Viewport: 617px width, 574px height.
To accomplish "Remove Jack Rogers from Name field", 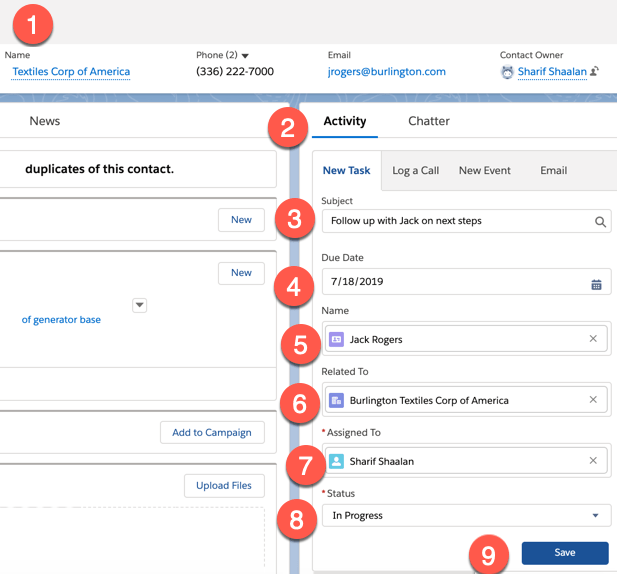I will pyautogui.click(x=593, y=338).
